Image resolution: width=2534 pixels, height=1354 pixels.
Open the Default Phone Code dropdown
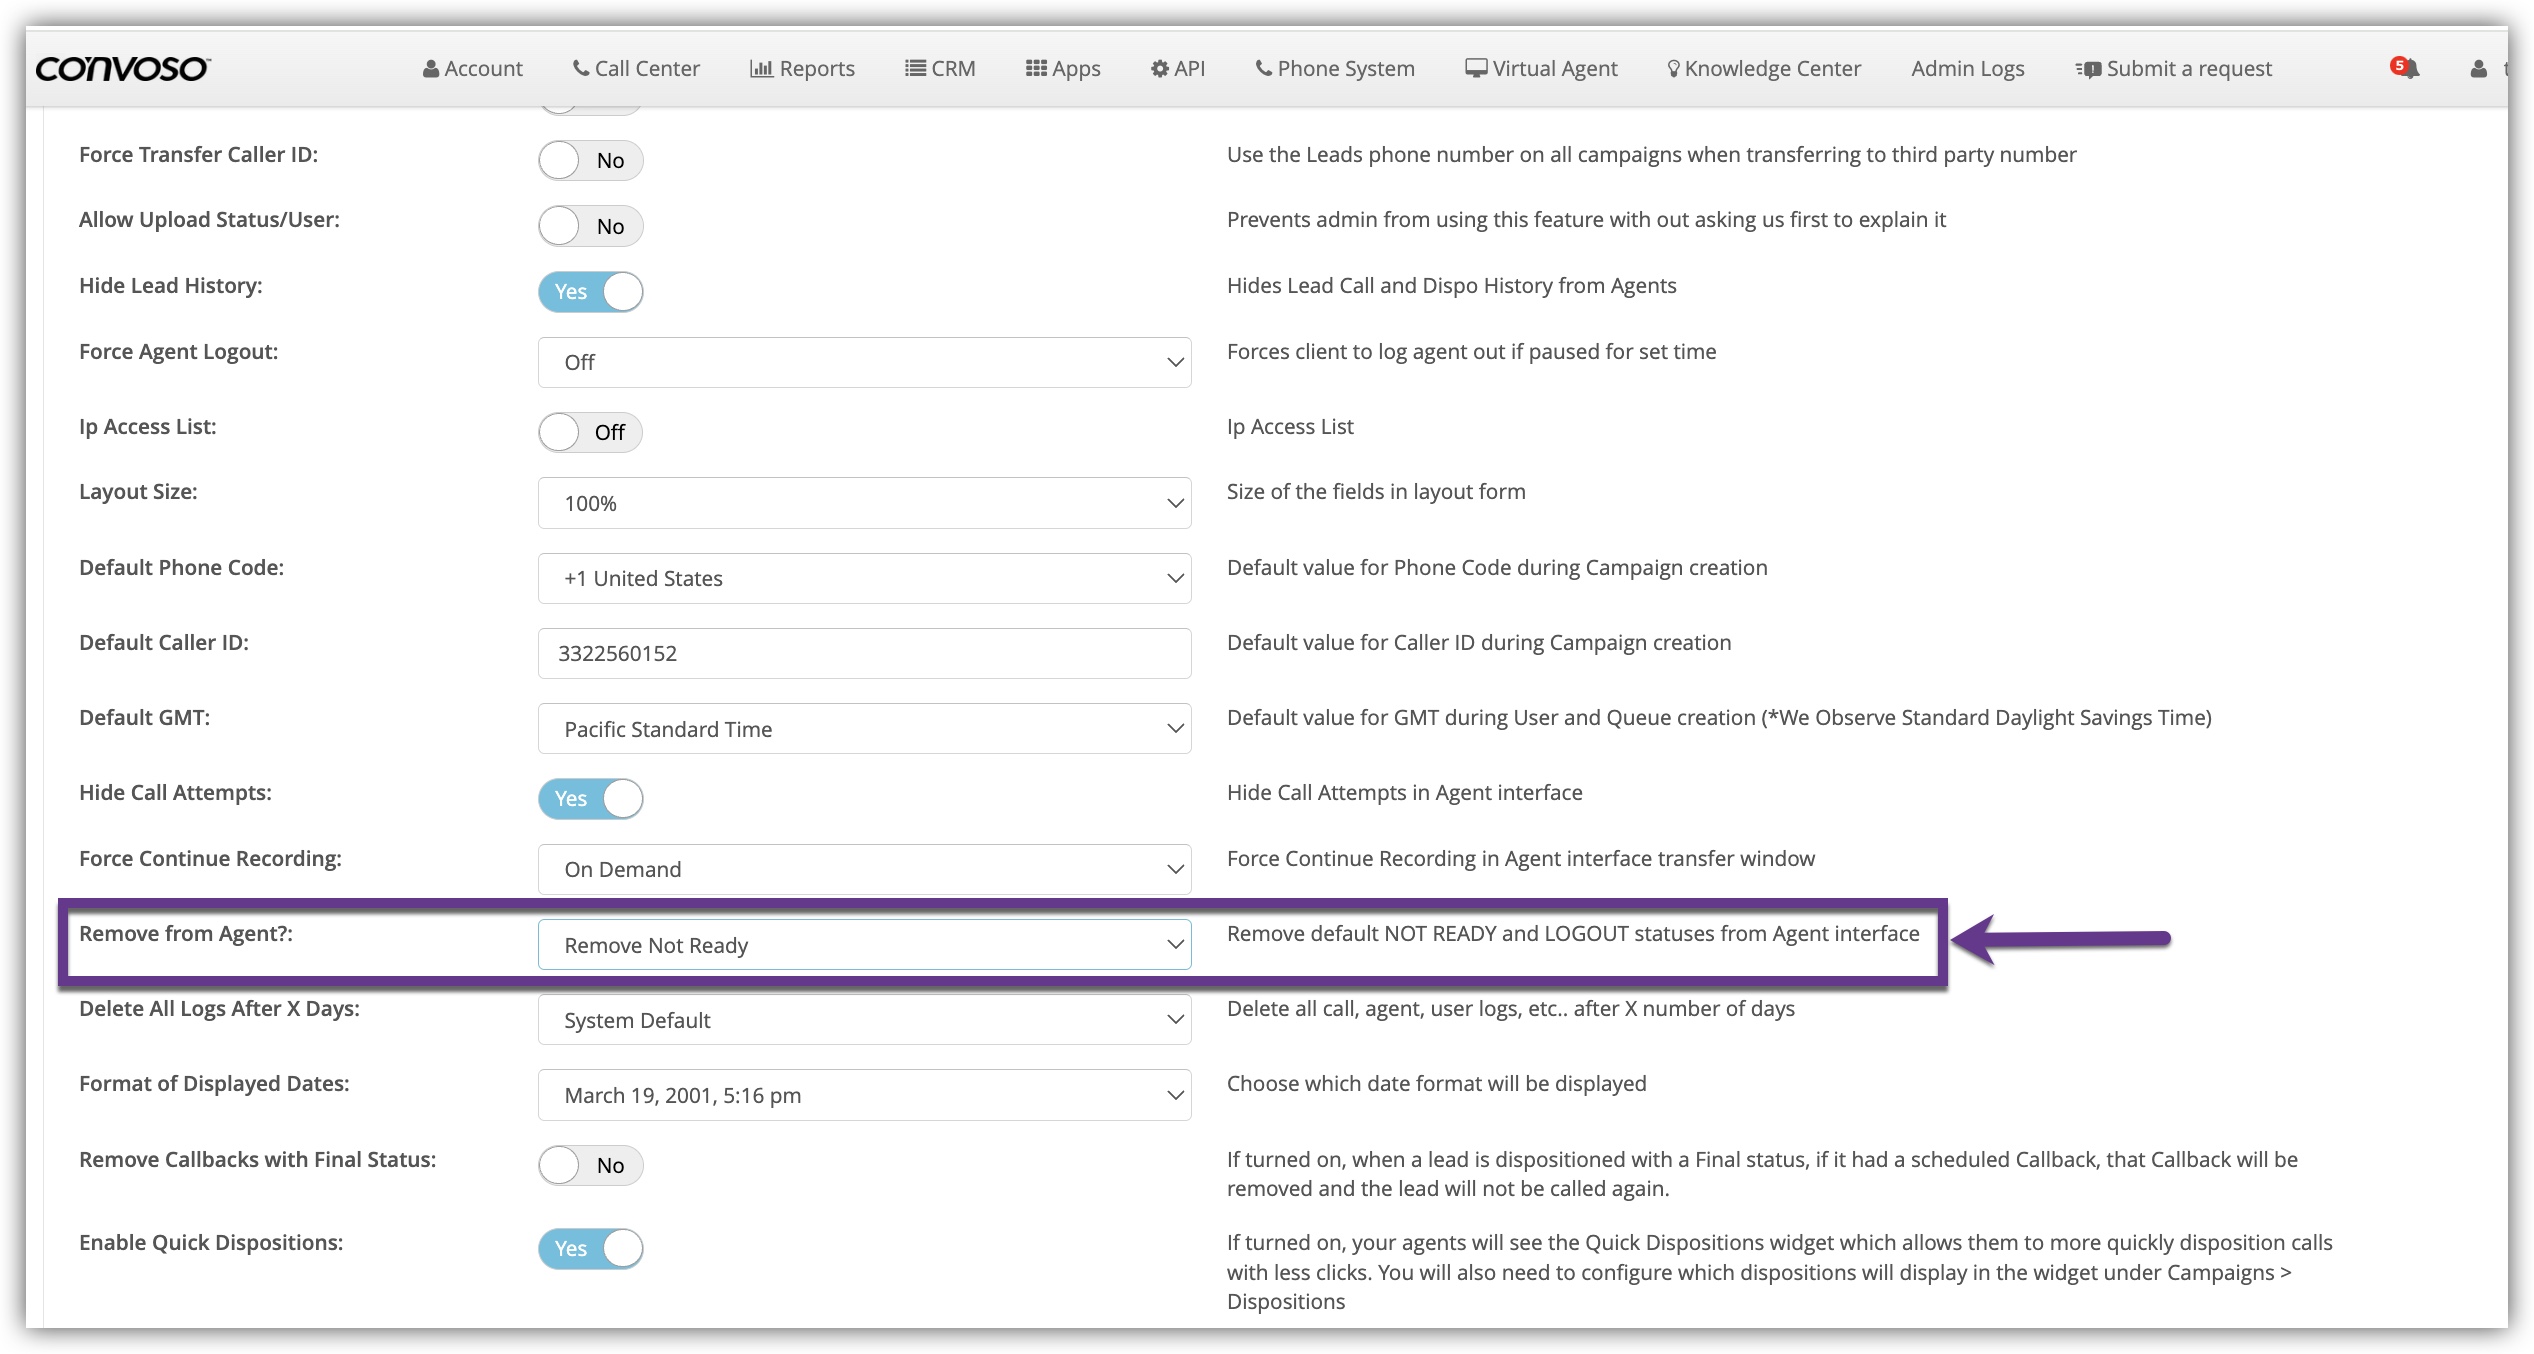click(865, 578)
